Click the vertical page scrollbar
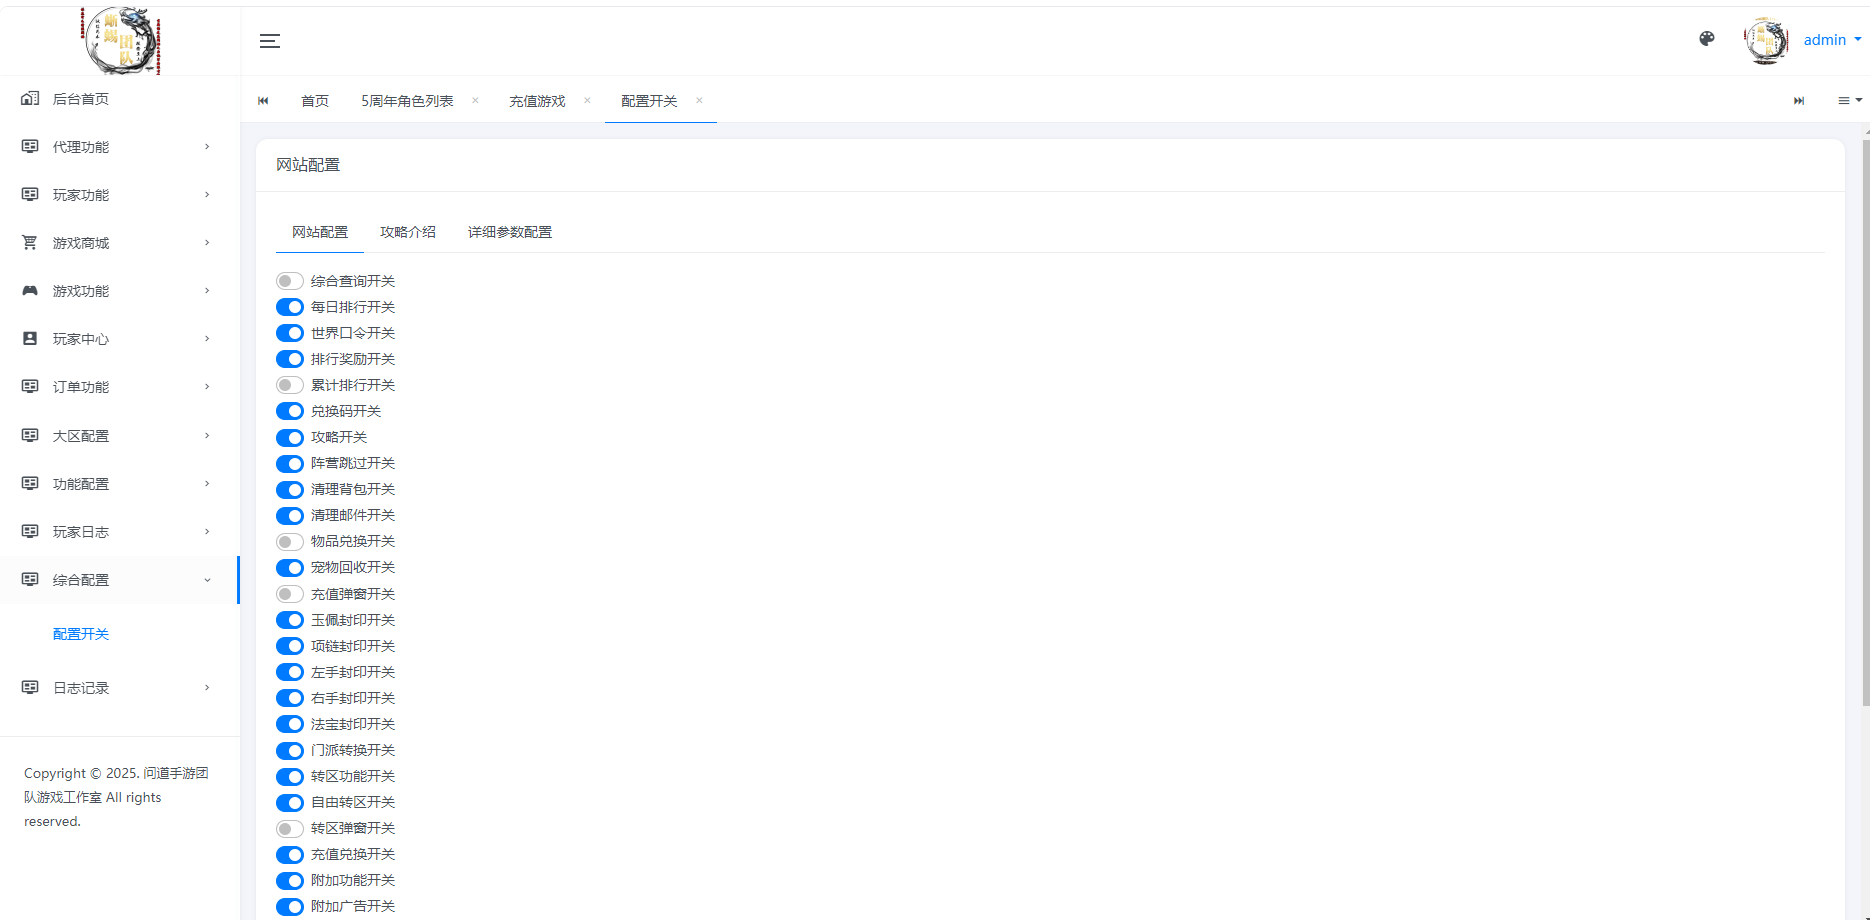This screenshot has height=920, width=1870. 1865,420
